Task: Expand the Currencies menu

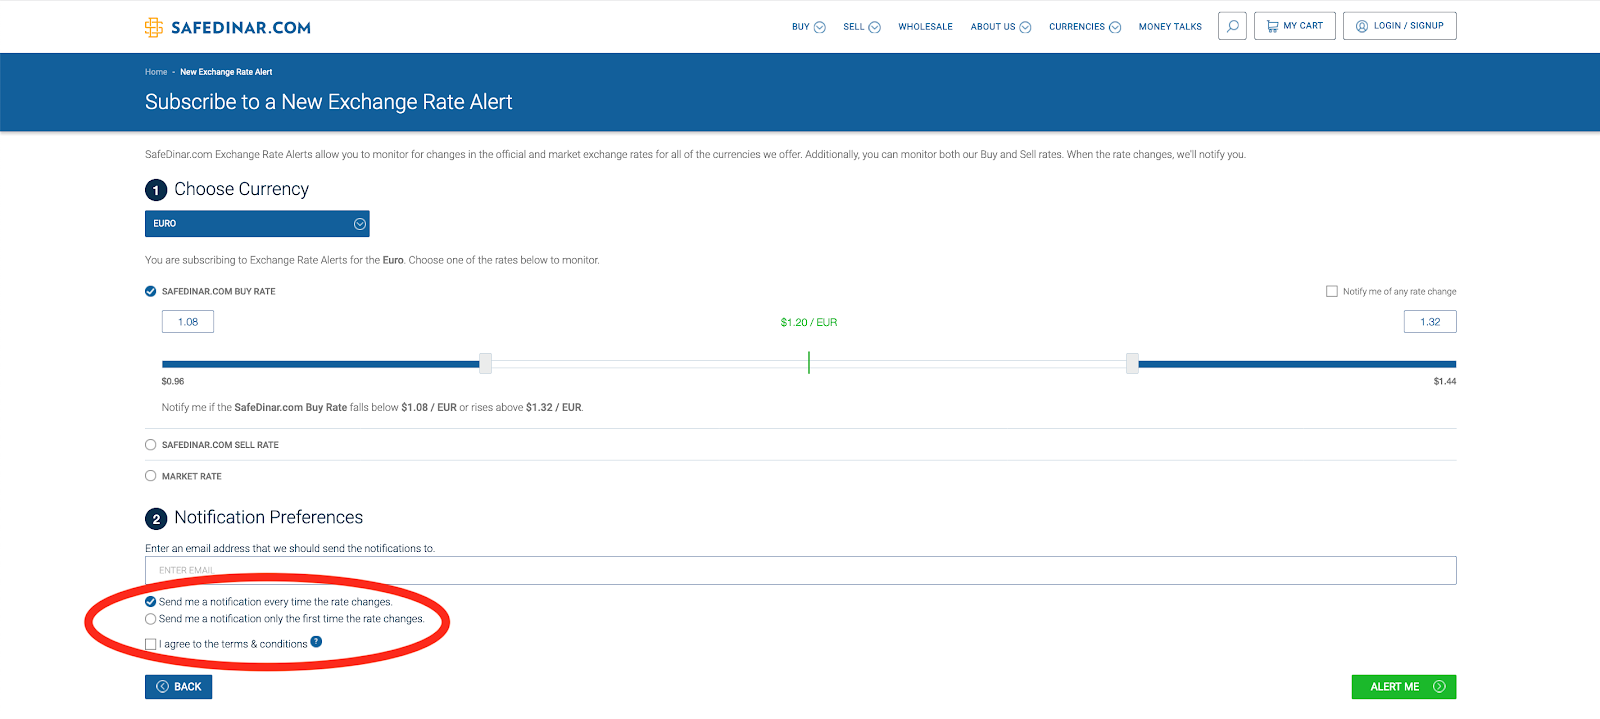Action: tap(1084, 27)
